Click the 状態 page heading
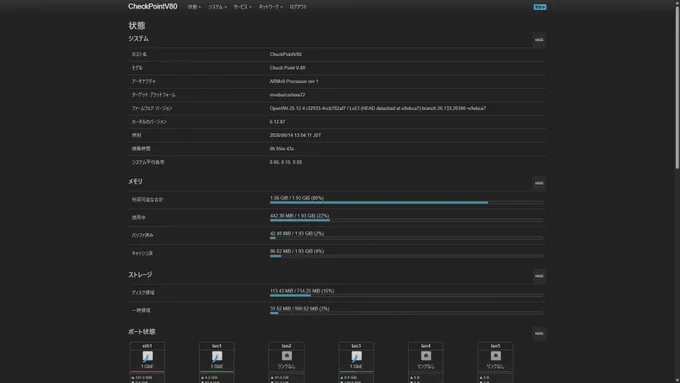 click(137, 26)
